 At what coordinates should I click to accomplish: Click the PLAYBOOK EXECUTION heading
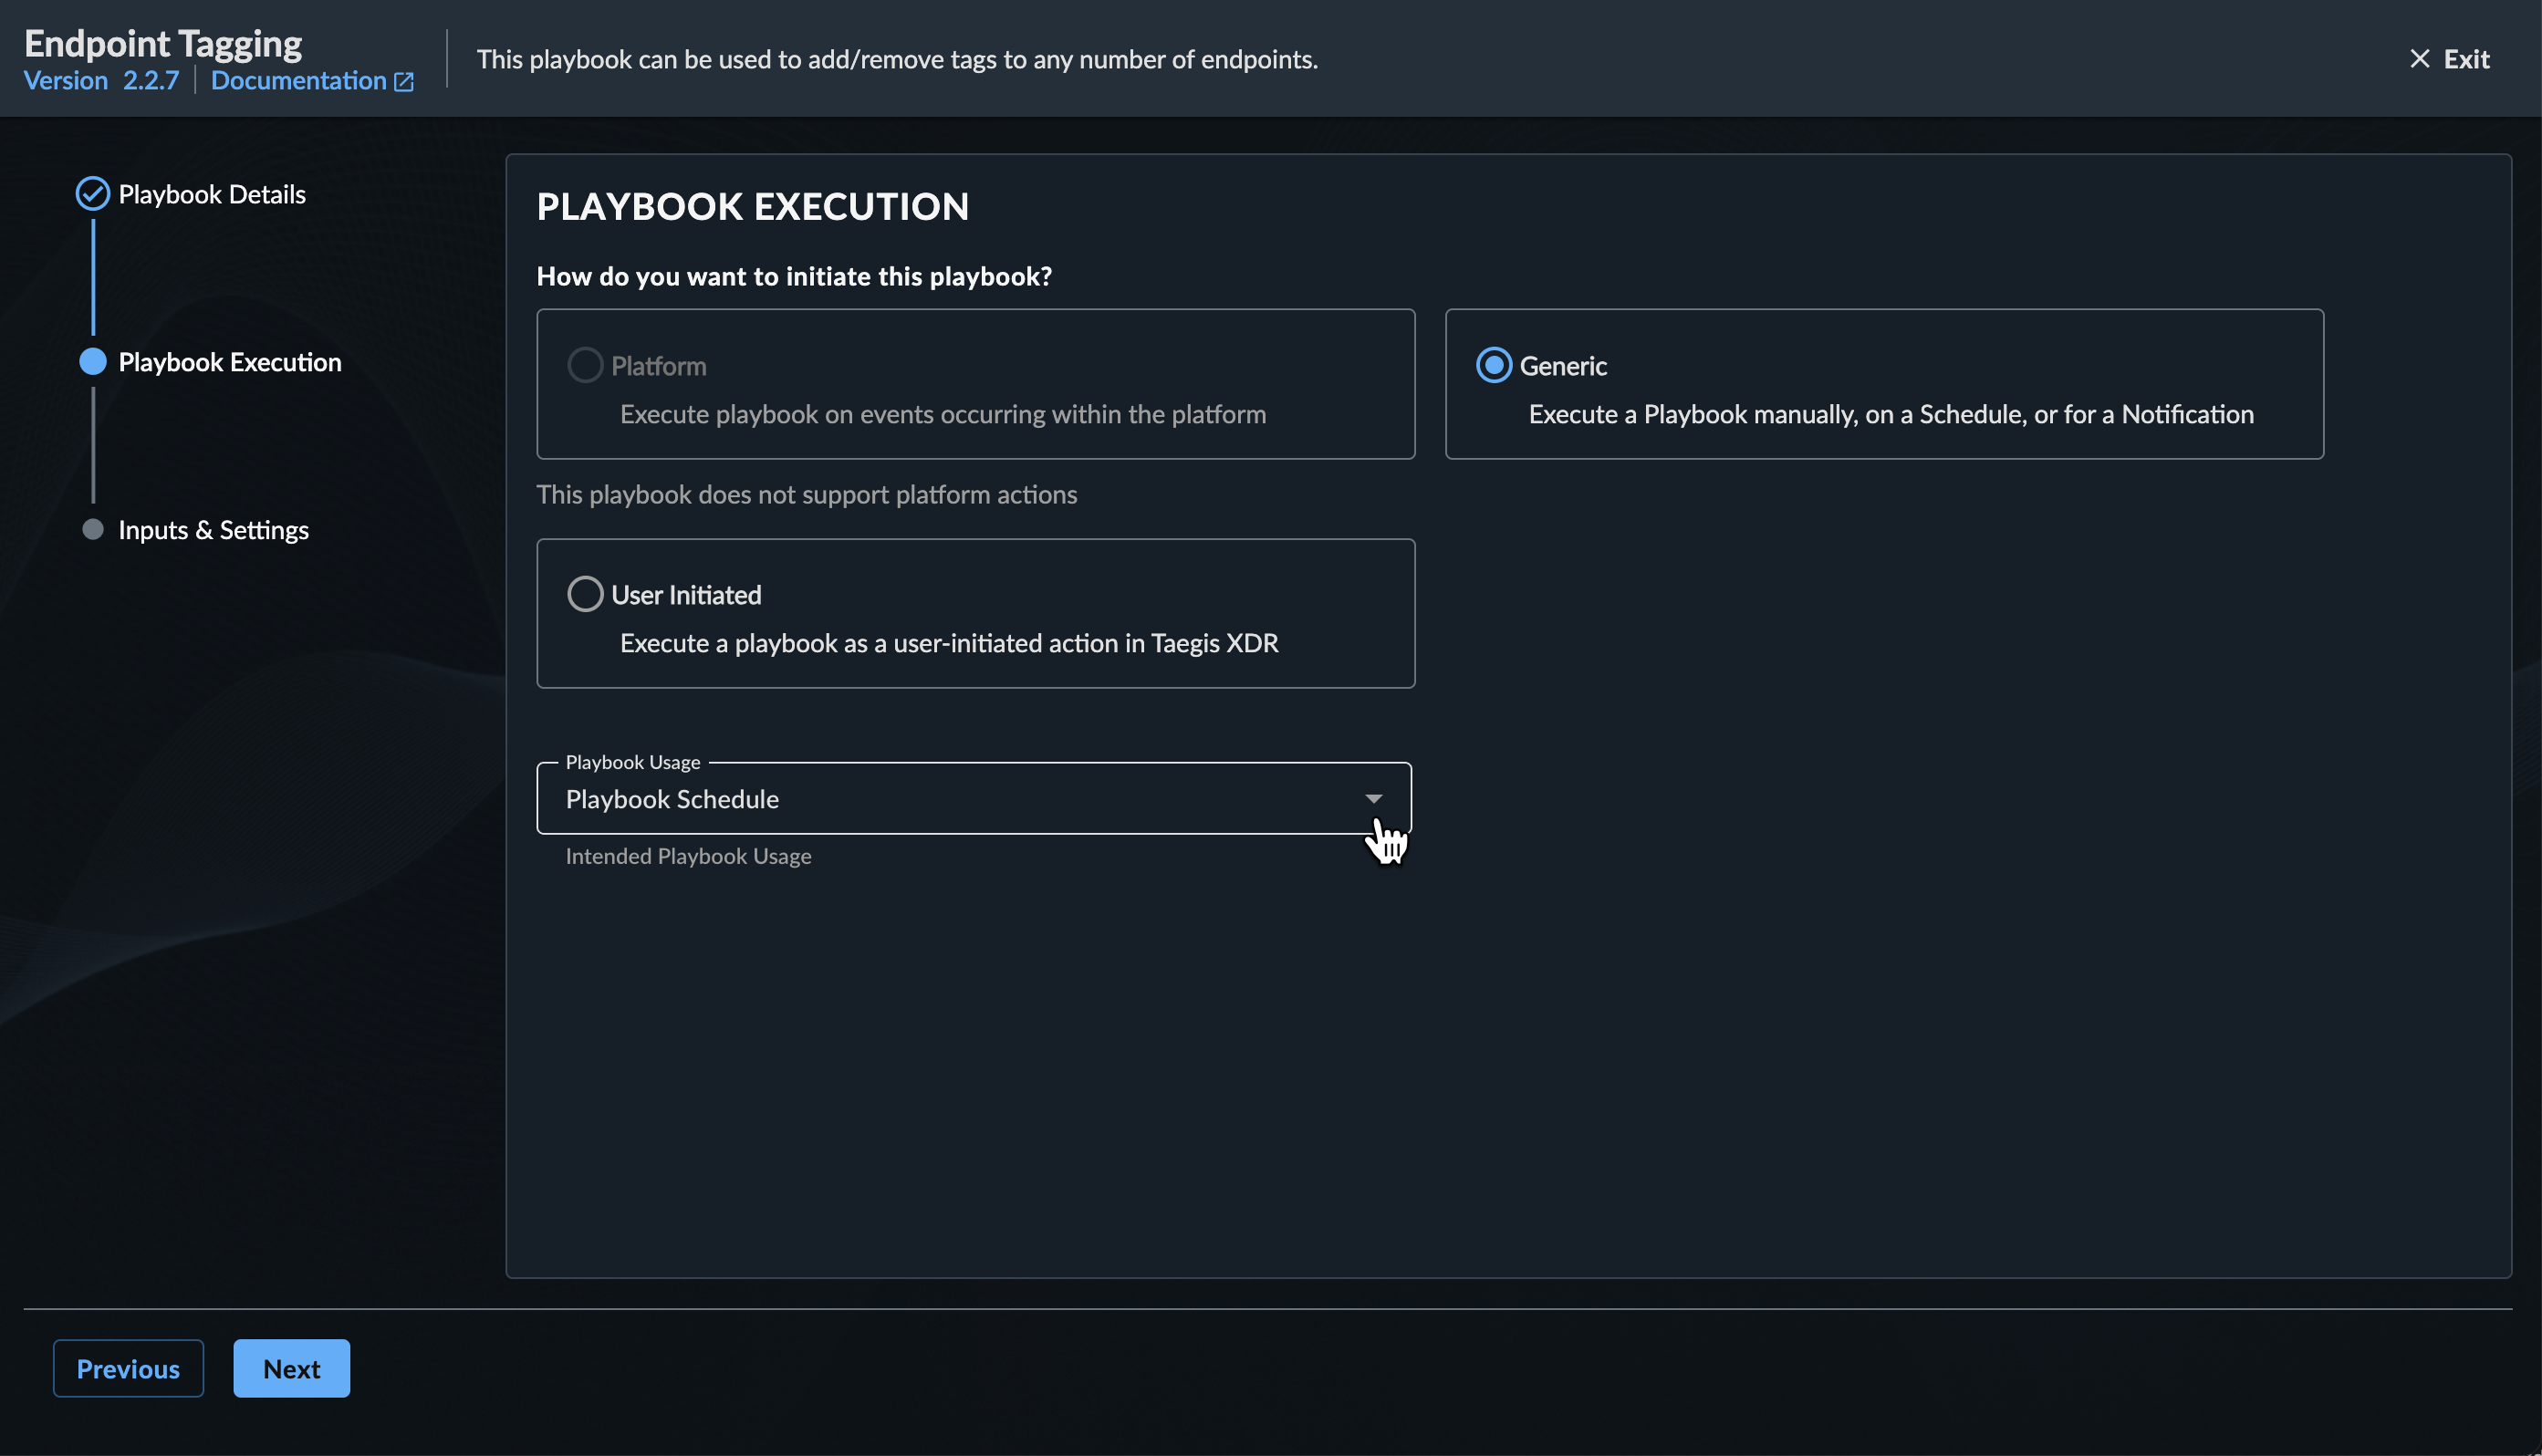(x=753, y=206)
